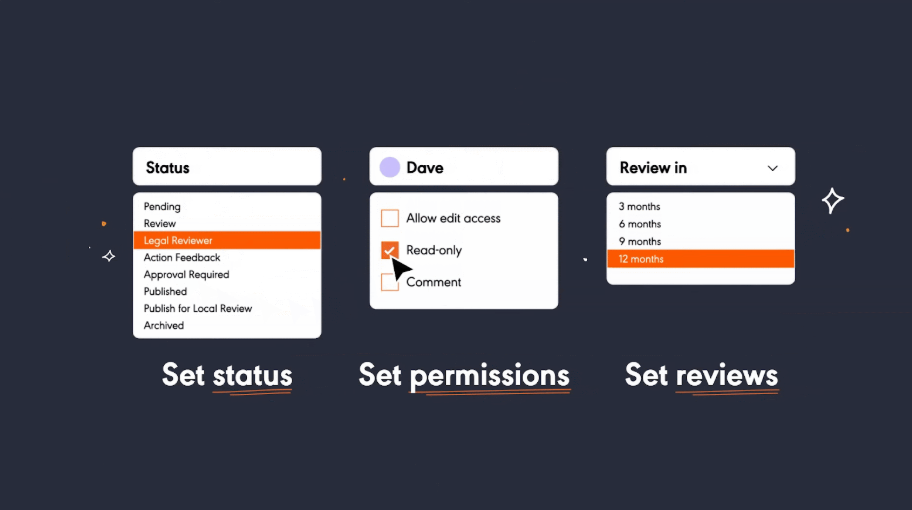This screenshot has width=912, height=510.
Task: Choose 3 months review period
Action: pos(639,206)
